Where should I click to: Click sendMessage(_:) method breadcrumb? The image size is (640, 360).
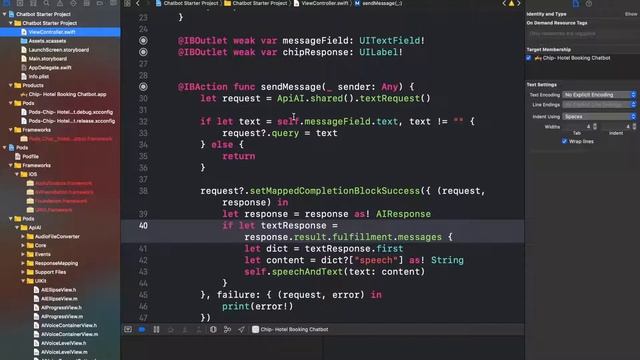tap(378, 3)
